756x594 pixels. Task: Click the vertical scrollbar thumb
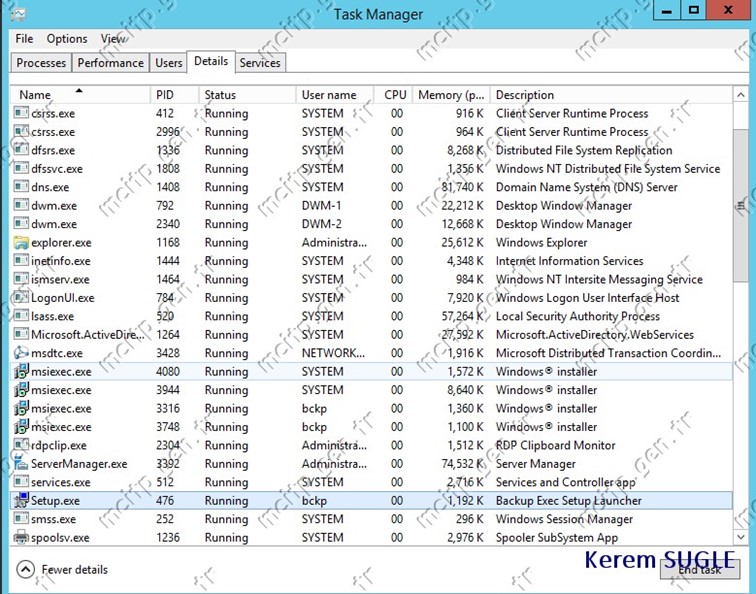[x=741, y=205]
